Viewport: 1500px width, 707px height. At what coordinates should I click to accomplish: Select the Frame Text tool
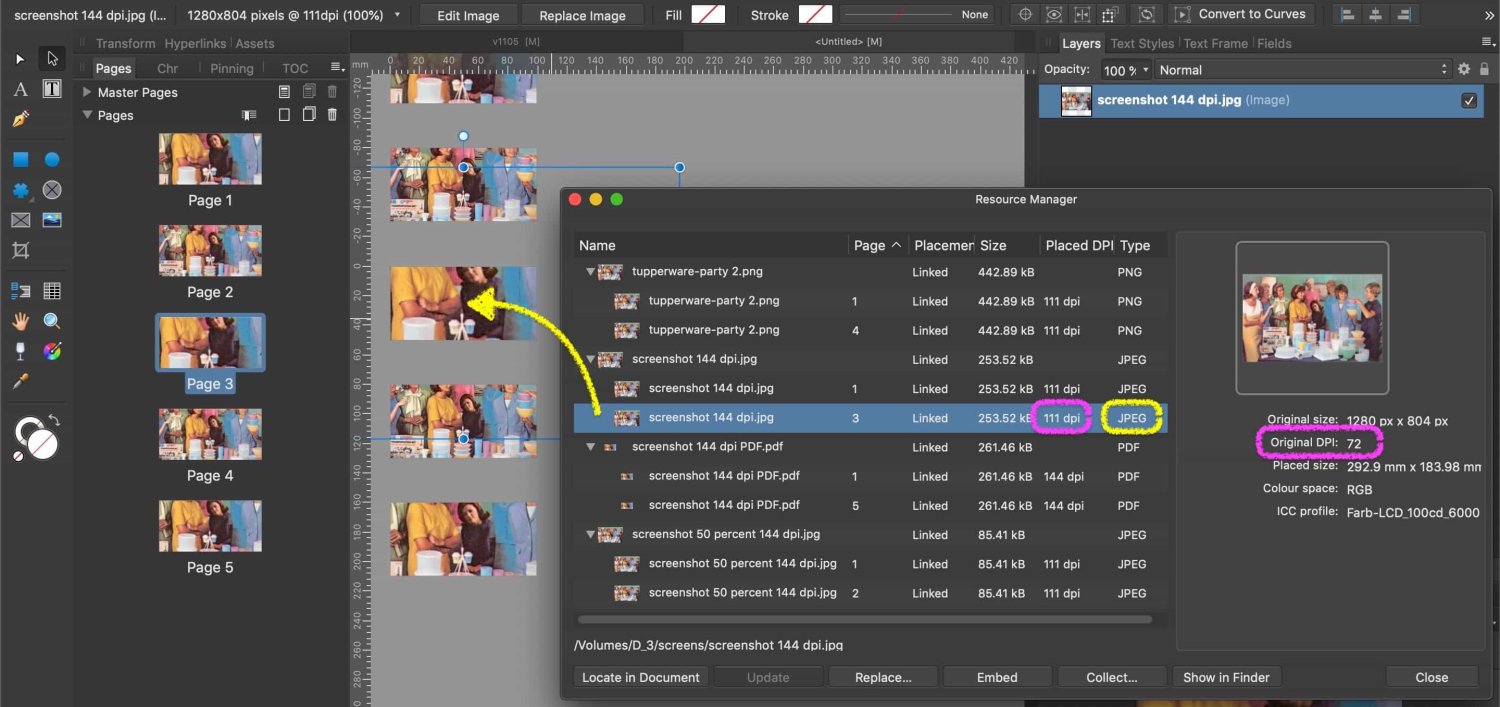(52, 89)
